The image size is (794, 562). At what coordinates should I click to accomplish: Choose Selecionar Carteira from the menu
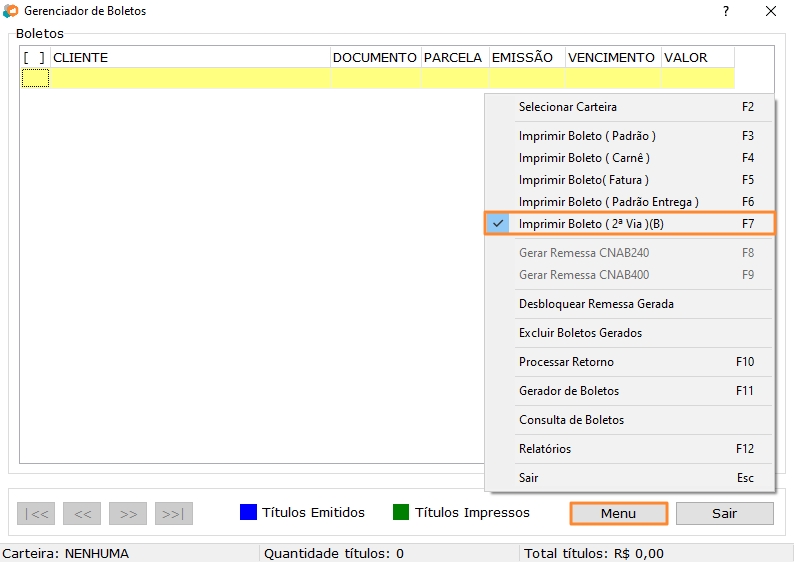pos(629,107)
